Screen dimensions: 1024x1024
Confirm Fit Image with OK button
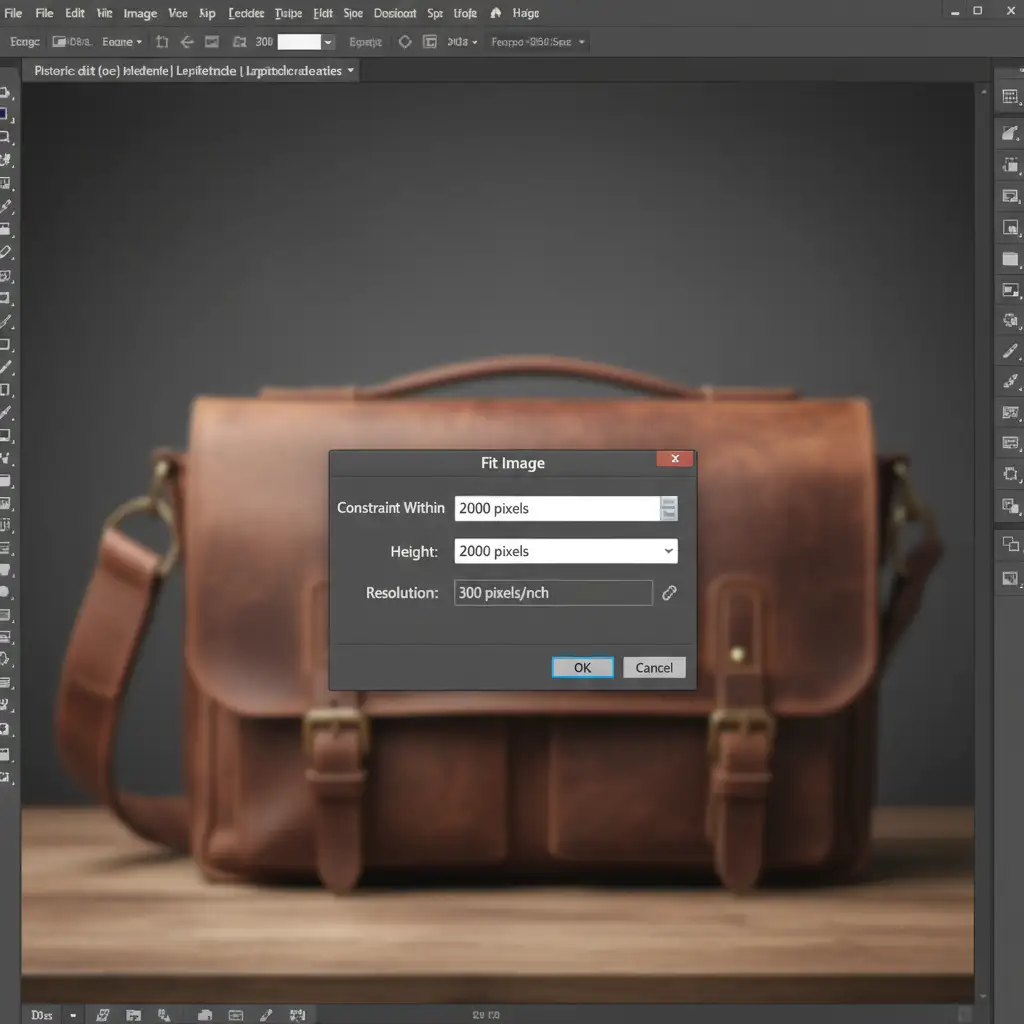582,667
